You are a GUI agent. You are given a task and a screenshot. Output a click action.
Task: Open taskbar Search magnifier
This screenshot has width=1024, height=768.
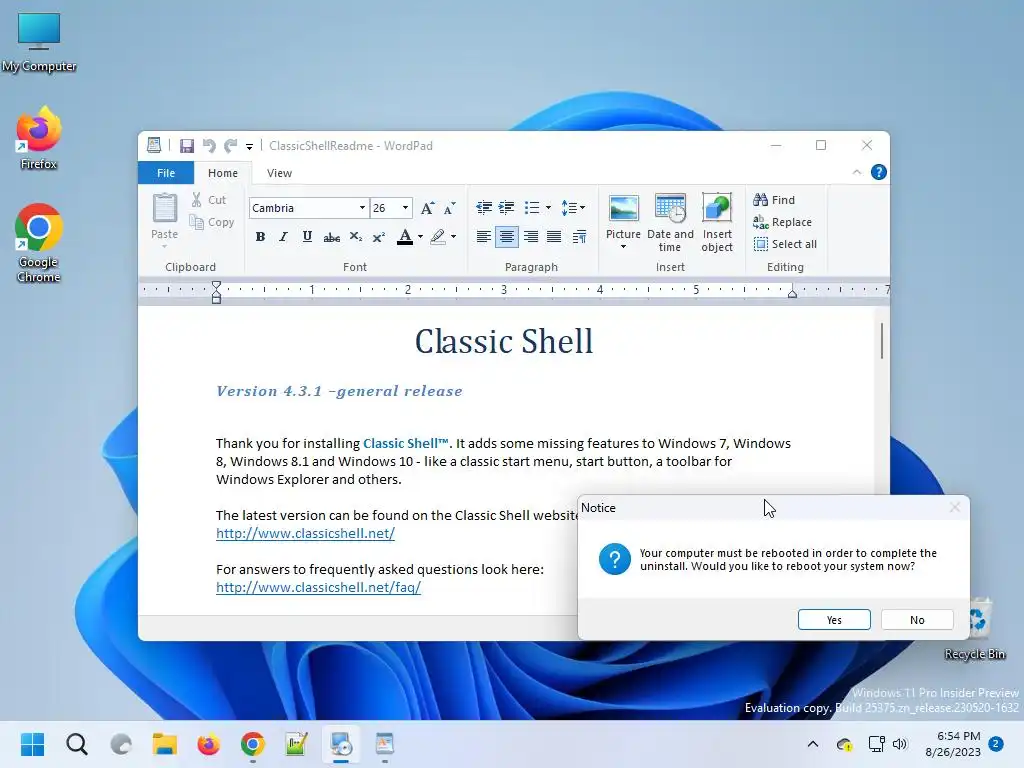tap(77, 744)
